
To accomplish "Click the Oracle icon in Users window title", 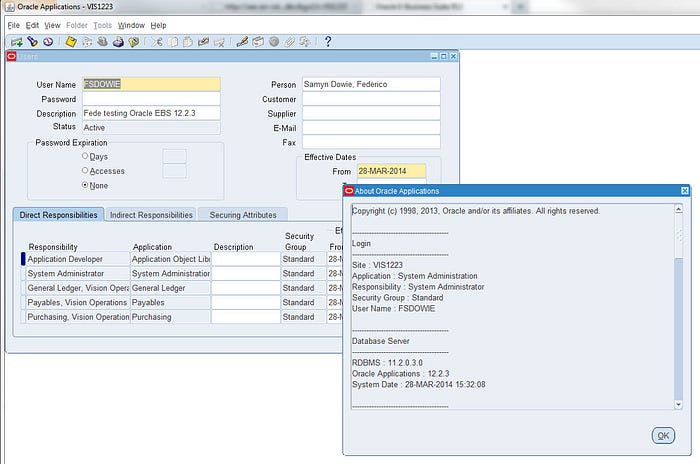I will (12, 56).
